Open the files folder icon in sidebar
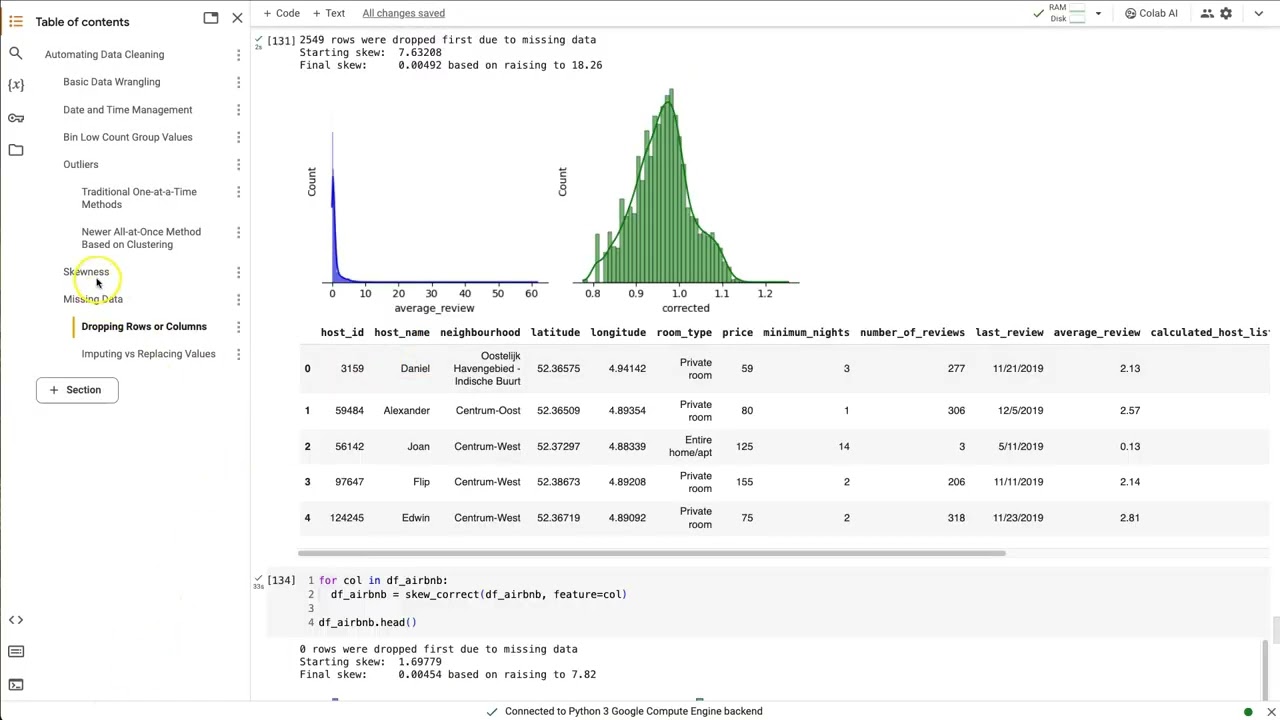The width and height of the screenshot is (1280, 720). pyautogui.click(x=16, y=150)
